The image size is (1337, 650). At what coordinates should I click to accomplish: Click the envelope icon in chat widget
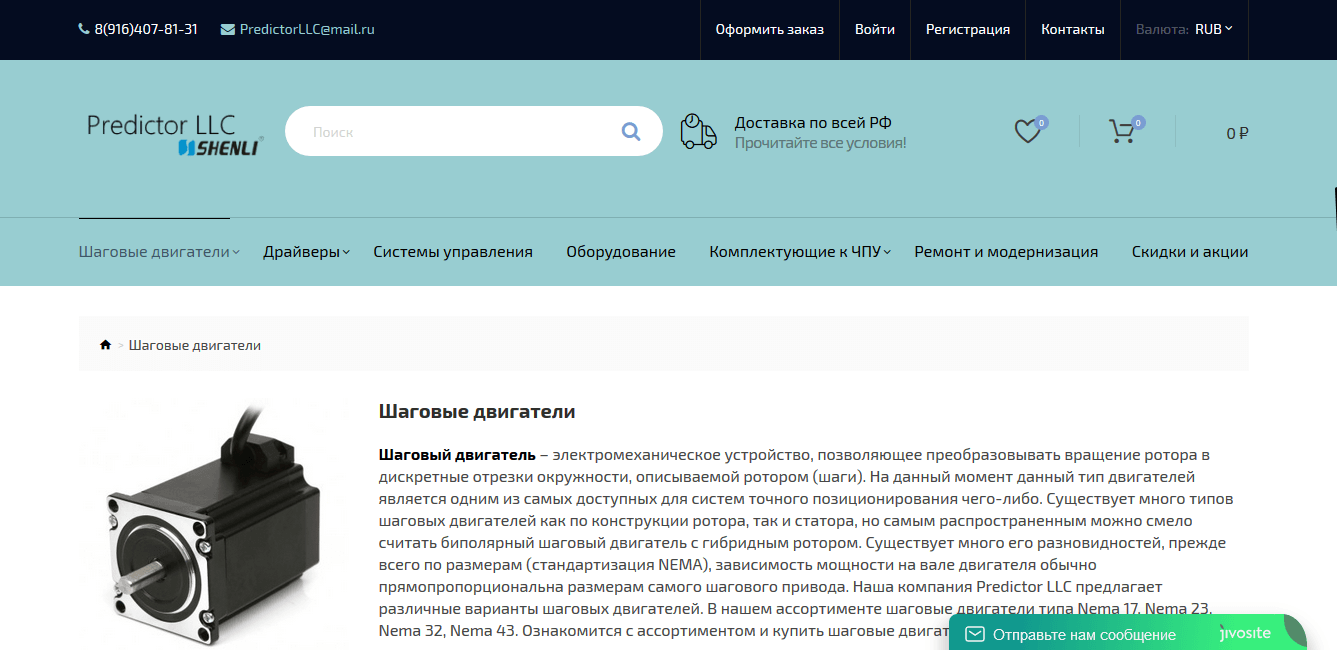pos(974,634)
